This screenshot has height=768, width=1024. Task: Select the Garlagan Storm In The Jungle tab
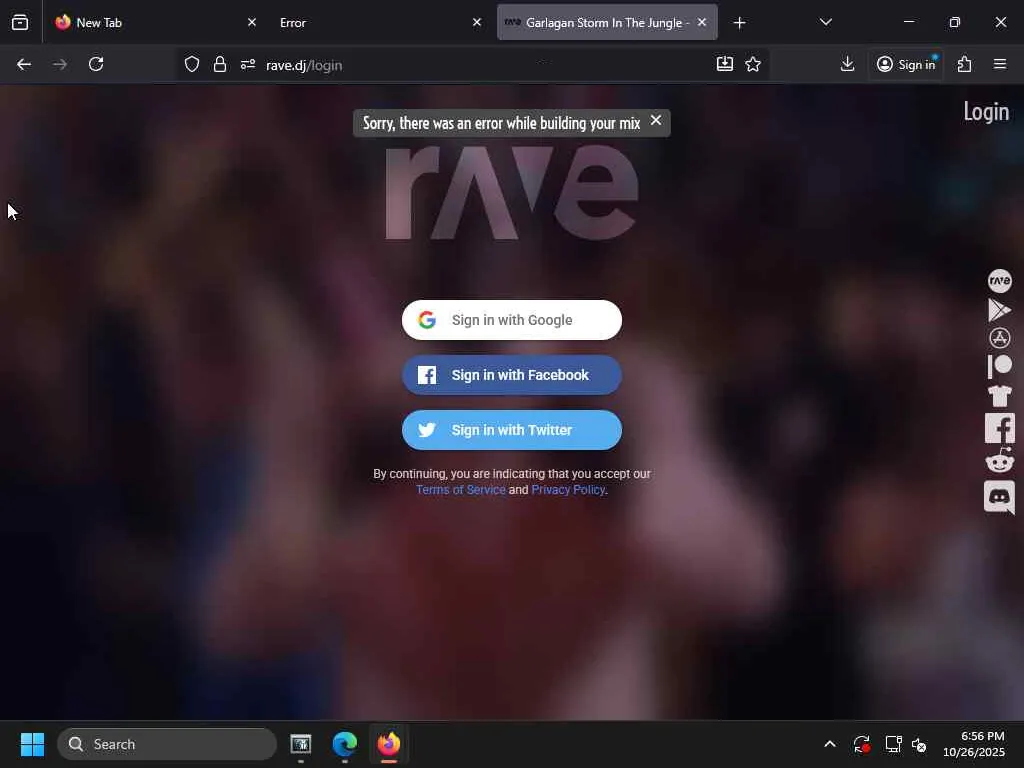[607, 22]
